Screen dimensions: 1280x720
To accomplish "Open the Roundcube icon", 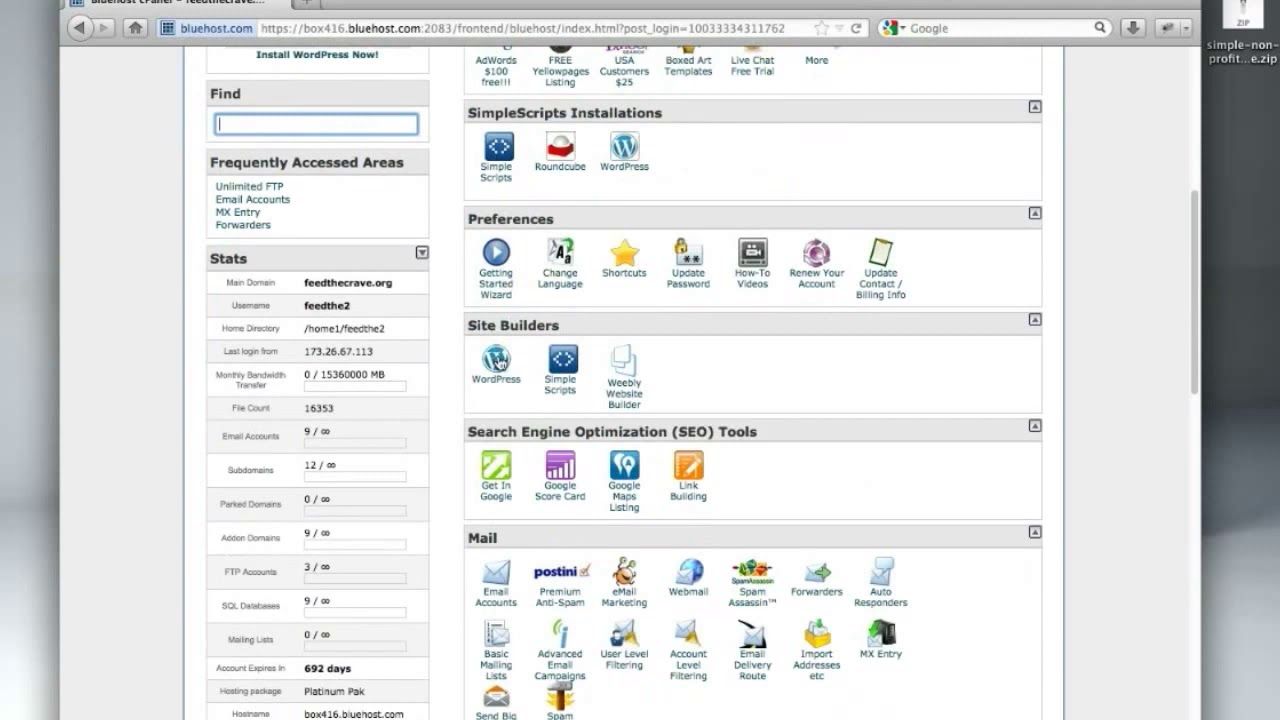I will click(x=560, y=152).
